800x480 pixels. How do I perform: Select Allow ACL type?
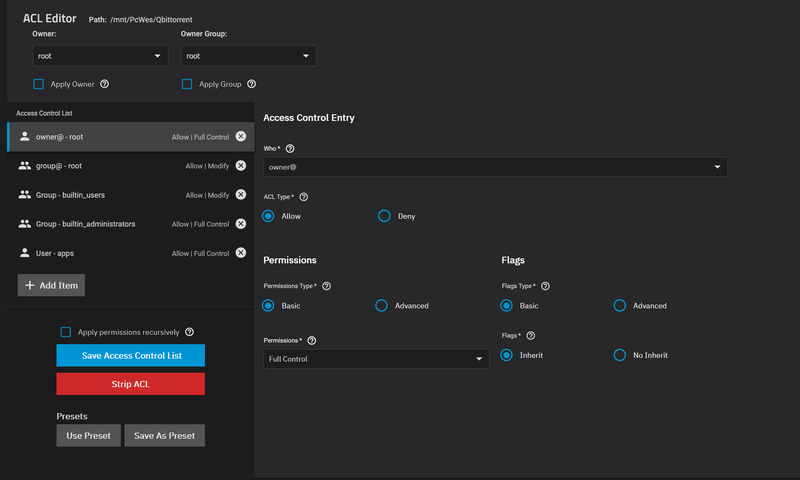[268, 216]
